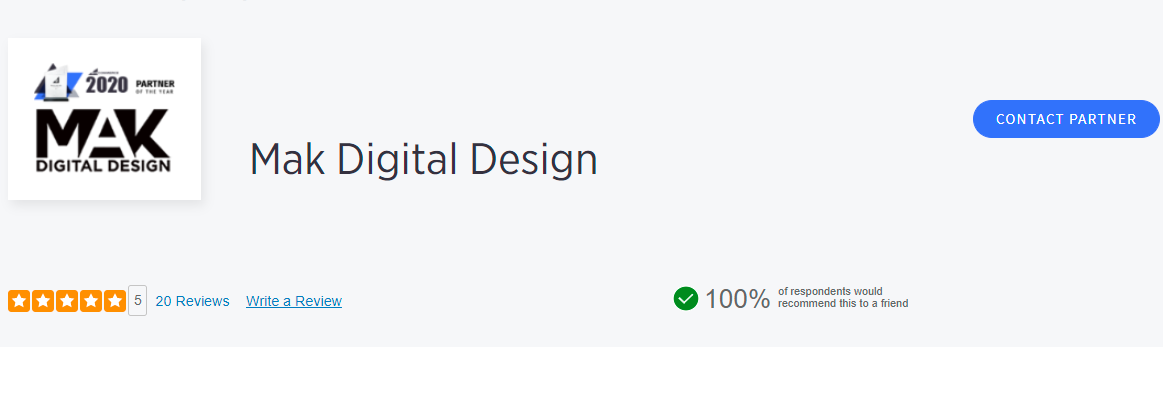This screenshot has height=402, width=1163.
Task: Click the respondents would recommend text
Action: pos(842,297)
